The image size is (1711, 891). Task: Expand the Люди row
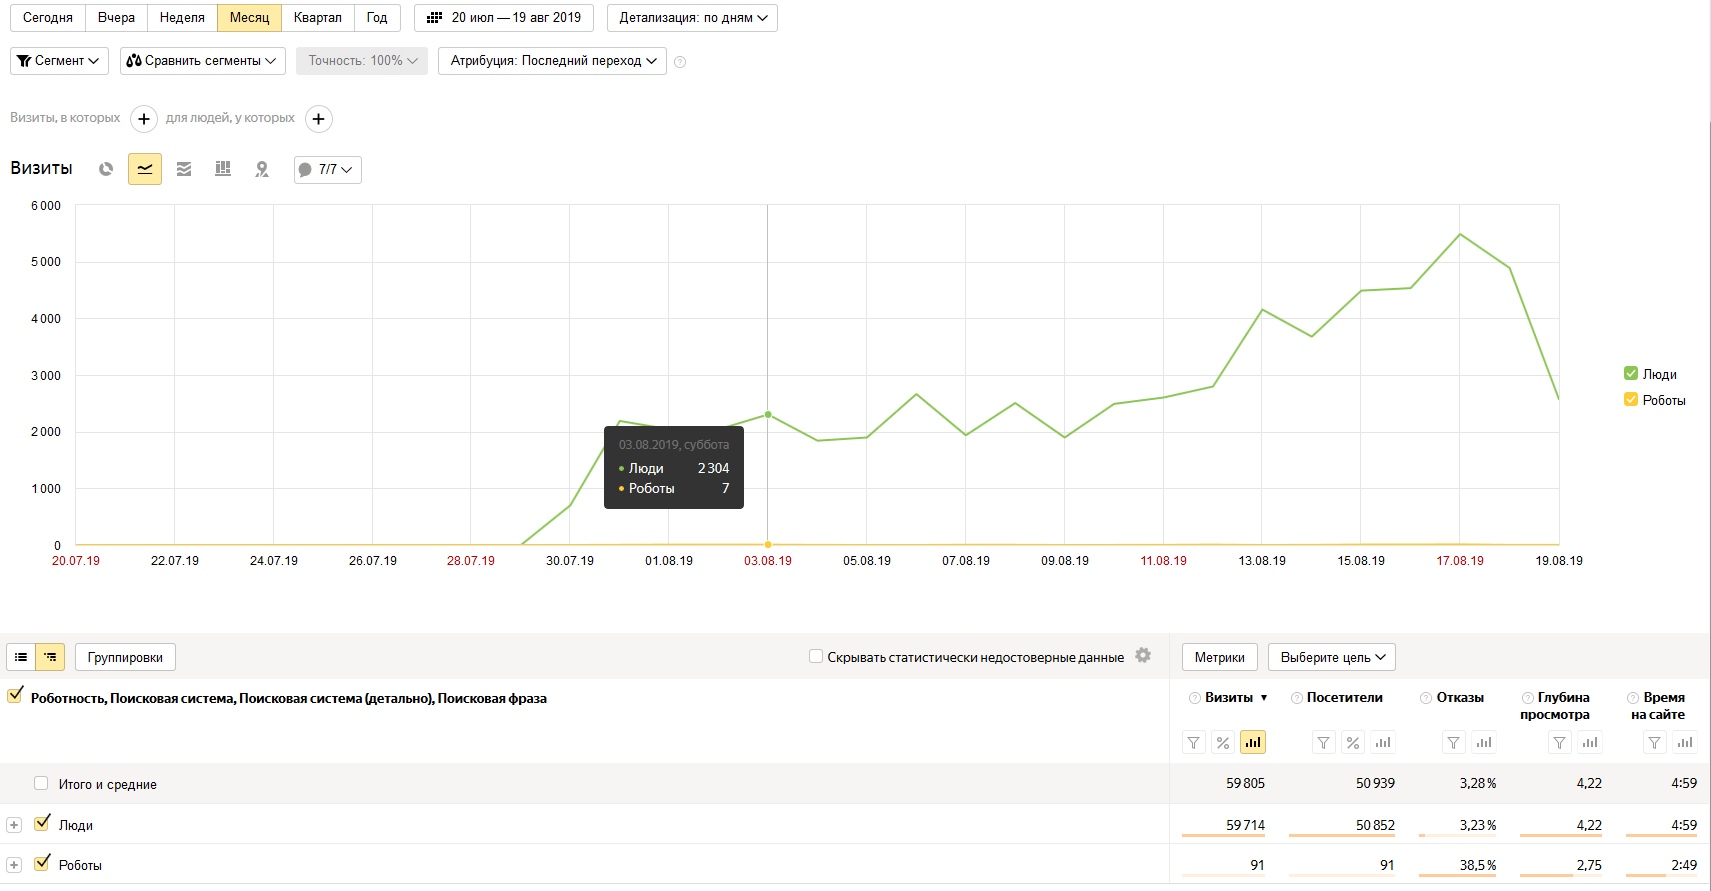(x=14, y=825)
